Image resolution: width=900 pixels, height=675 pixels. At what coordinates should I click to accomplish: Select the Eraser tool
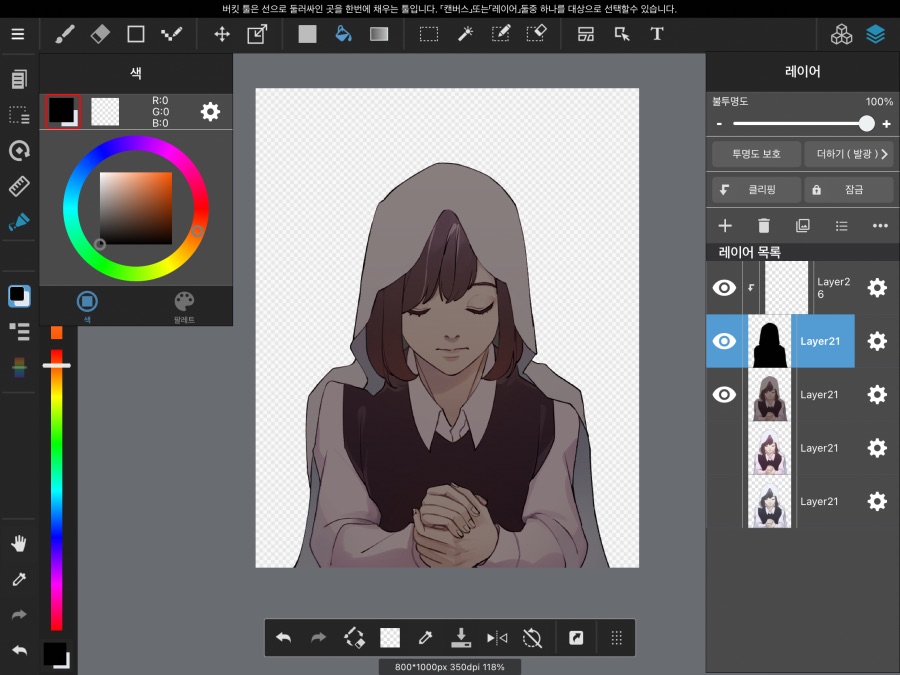pyautogui.click(x=99, y=33)
